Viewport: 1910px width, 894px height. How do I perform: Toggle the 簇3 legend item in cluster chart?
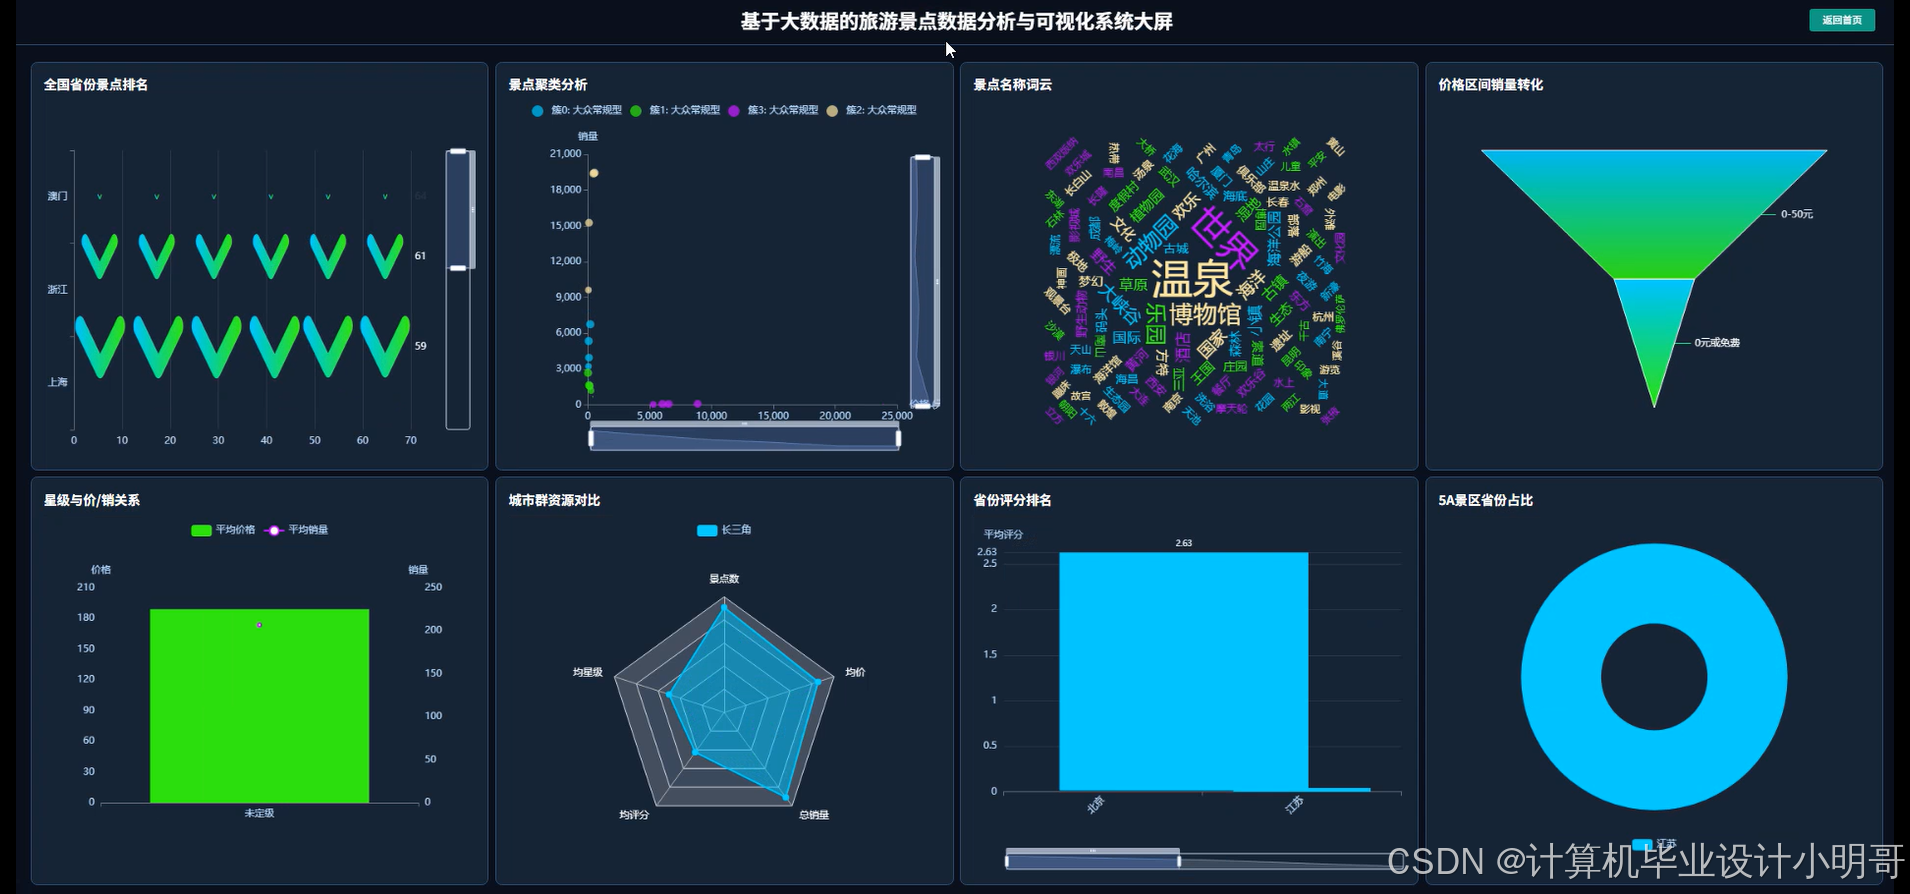[x=773, y=110]
